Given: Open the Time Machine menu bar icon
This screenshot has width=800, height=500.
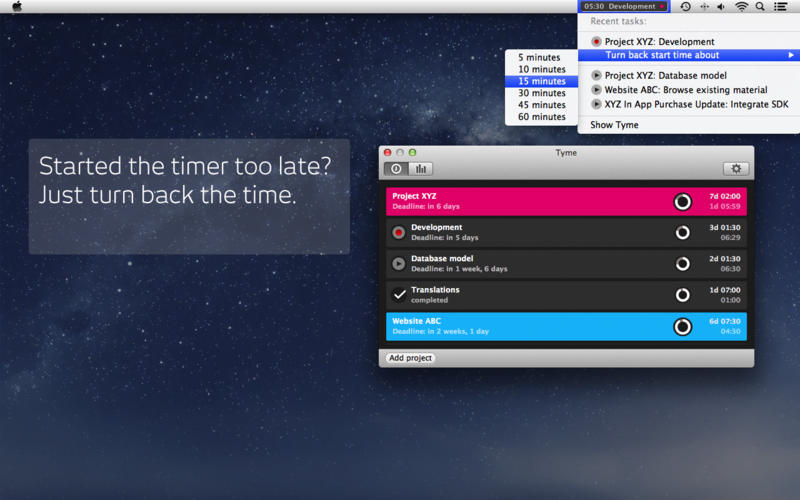Looking at the screenshot, I should coord(685,6).
